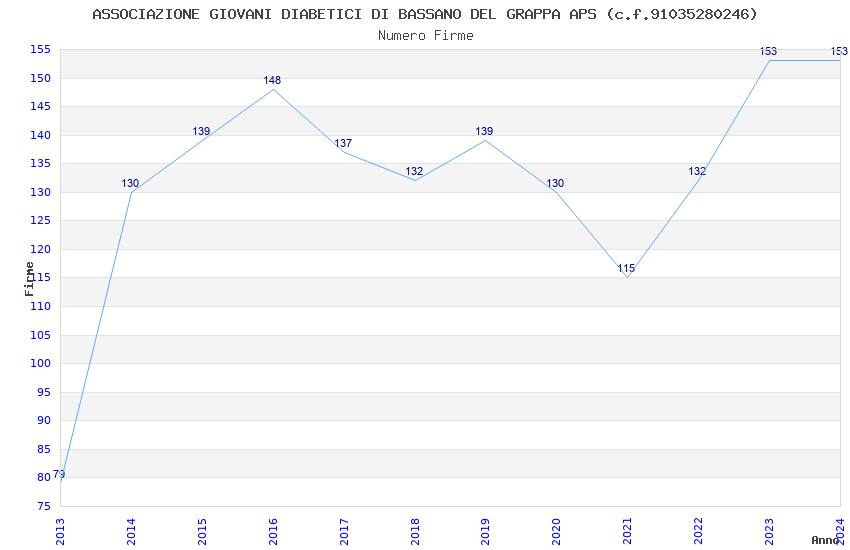The width and height of the screenshot is (850, 550).
Task: Click the Anno x-axis title
Action: click(825, 540)
